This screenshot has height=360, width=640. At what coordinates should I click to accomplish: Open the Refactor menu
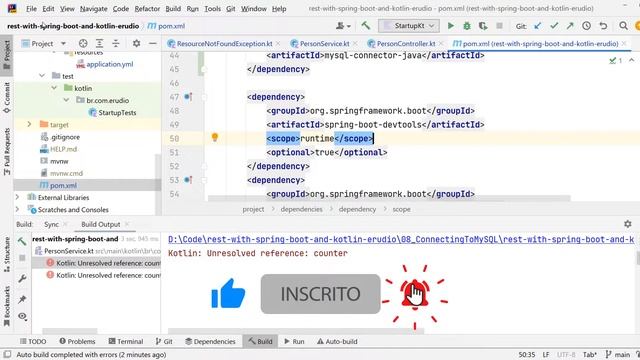point(147,9)
